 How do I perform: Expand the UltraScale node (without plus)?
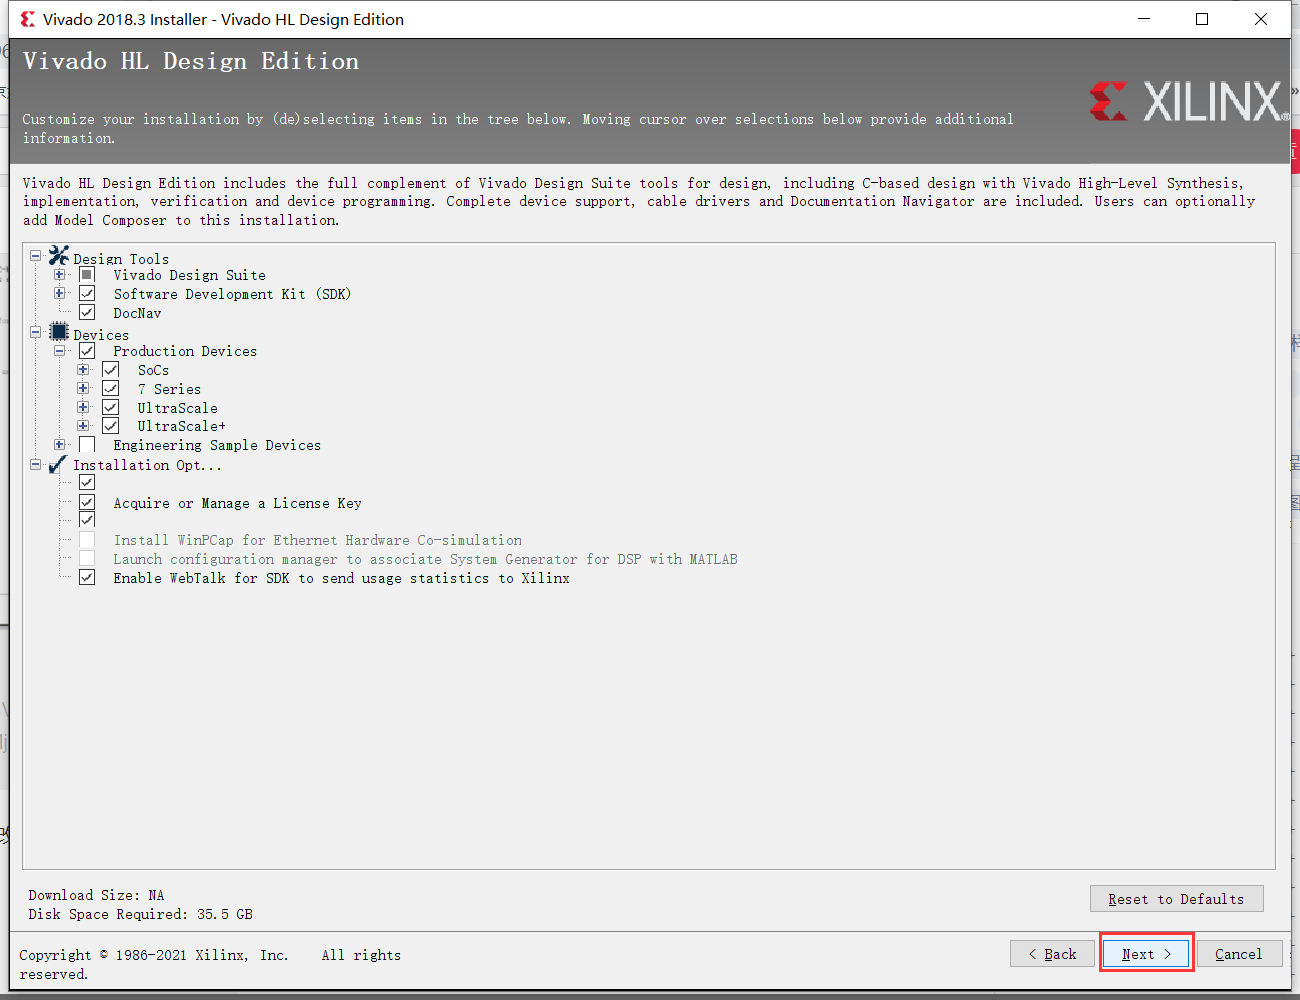point(84,407)
